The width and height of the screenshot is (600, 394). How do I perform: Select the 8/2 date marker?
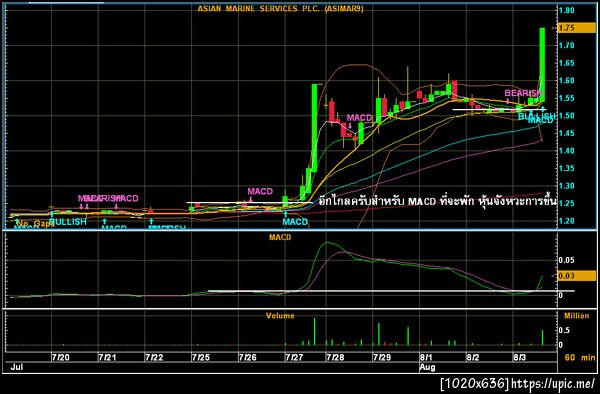(x=473, y=358)
